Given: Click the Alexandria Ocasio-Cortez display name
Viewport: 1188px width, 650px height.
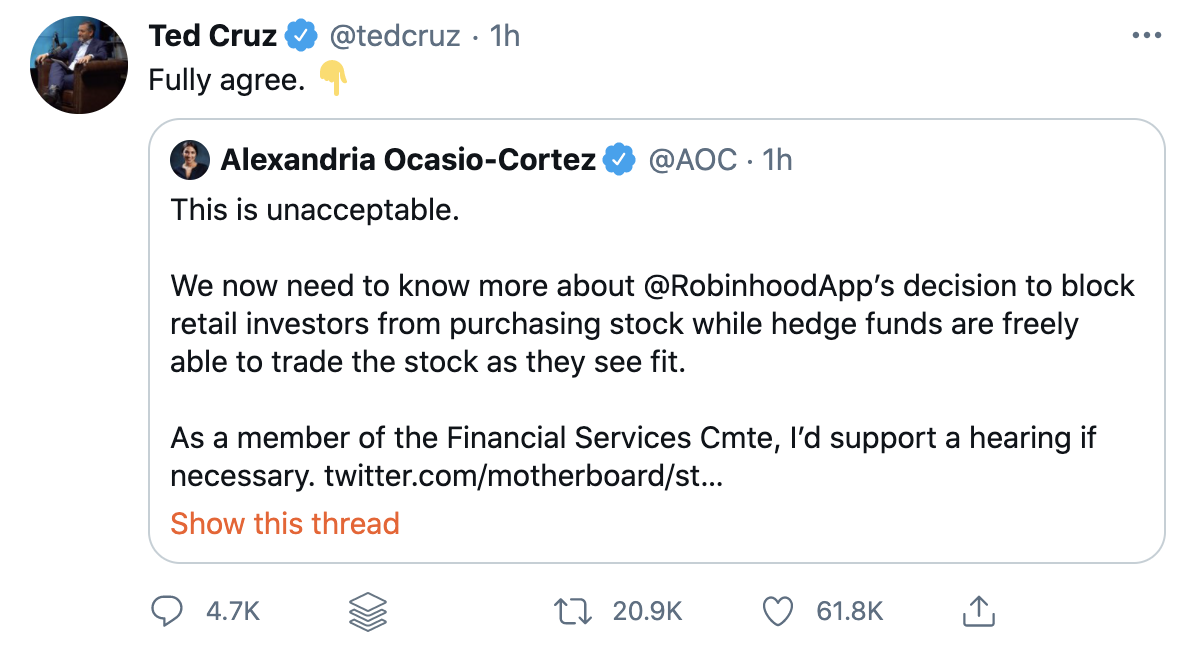Looking at the screenshot, I should (x=408, y=160).
